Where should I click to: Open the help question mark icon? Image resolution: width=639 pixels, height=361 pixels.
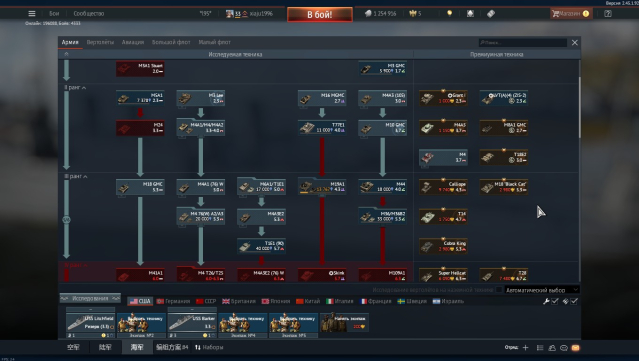tap(608, 13)
